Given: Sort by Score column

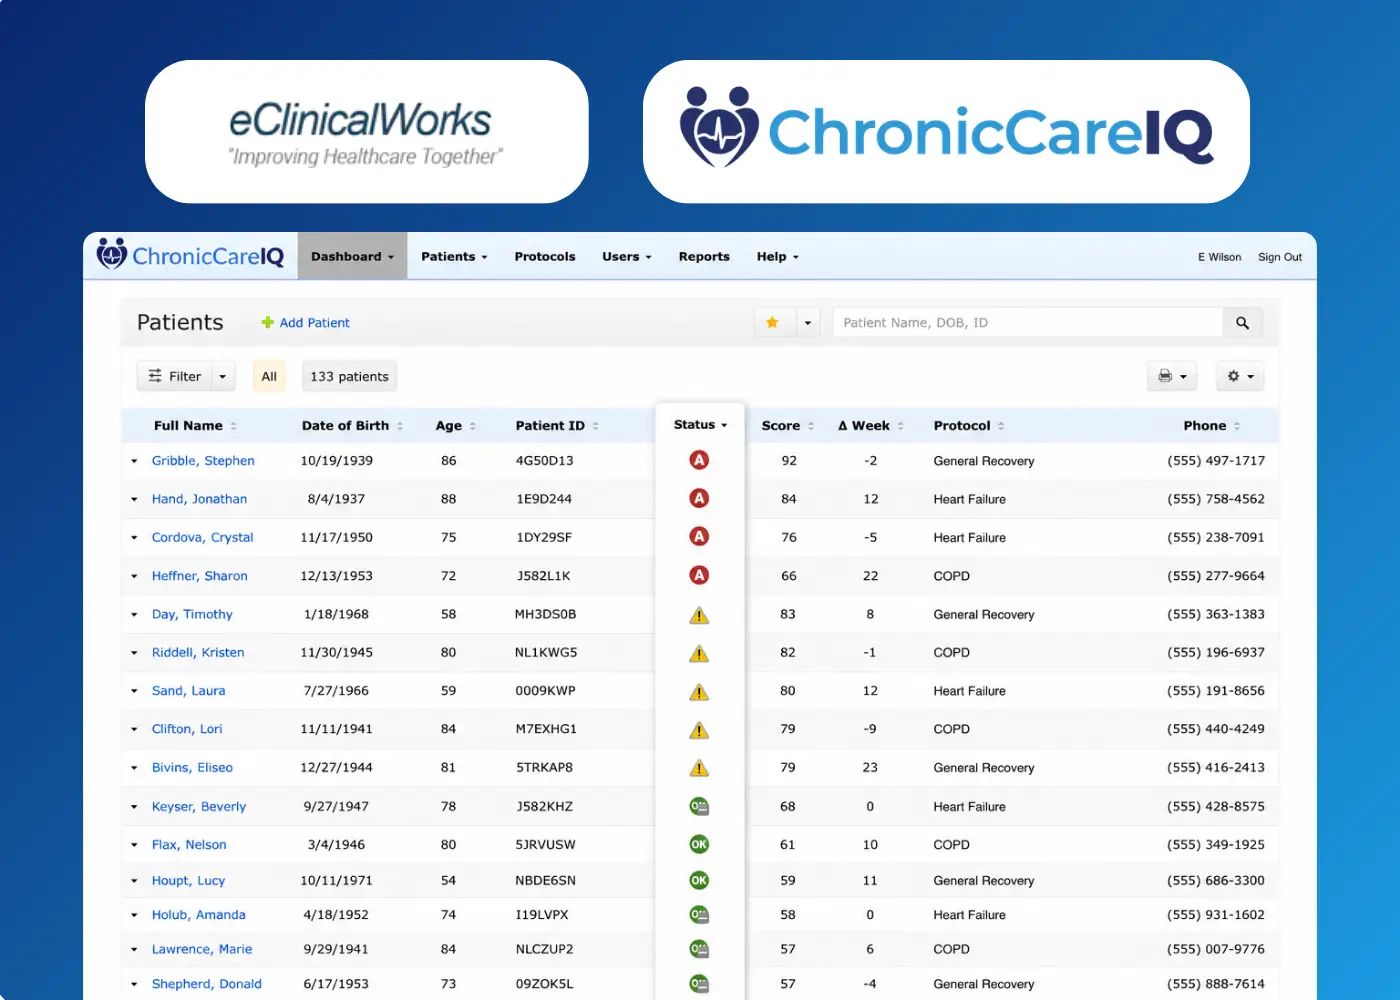Looking at the screenshot, I should (x=788, y=425).
